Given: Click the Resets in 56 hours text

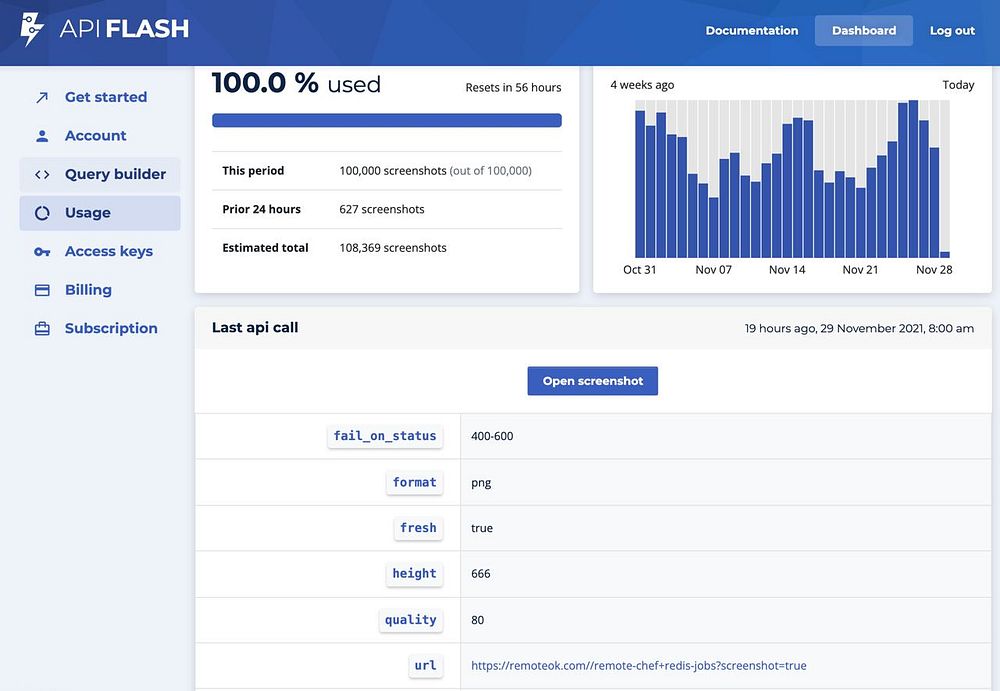Looking at the screenshot, I should tap(513, 87).
